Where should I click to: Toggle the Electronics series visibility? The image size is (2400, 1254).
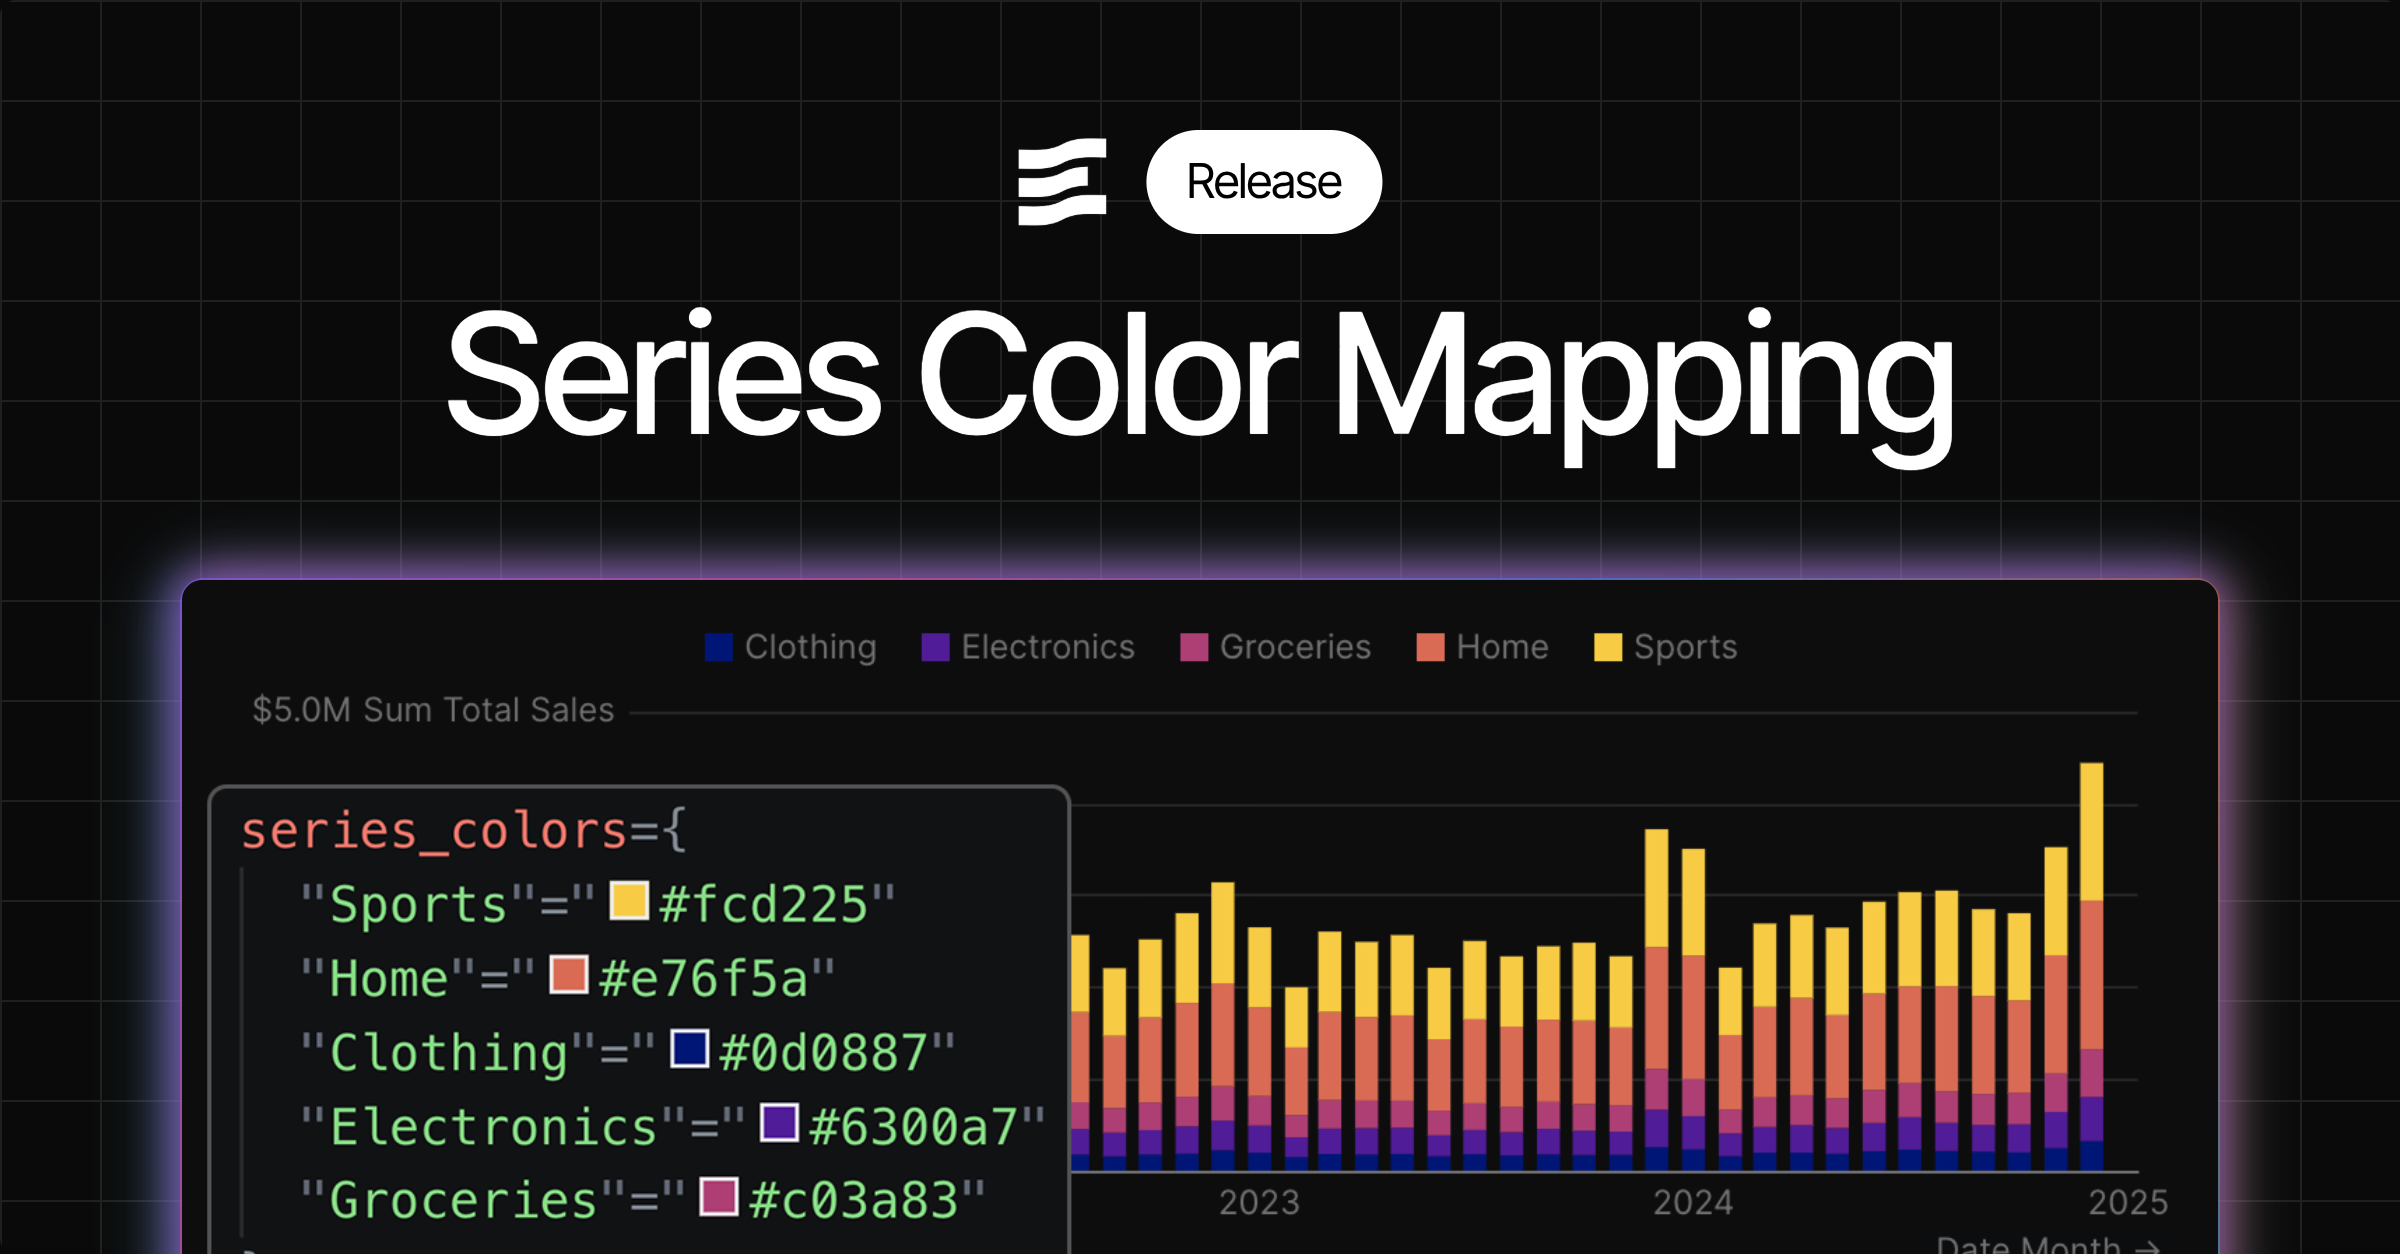point(1030,647)
